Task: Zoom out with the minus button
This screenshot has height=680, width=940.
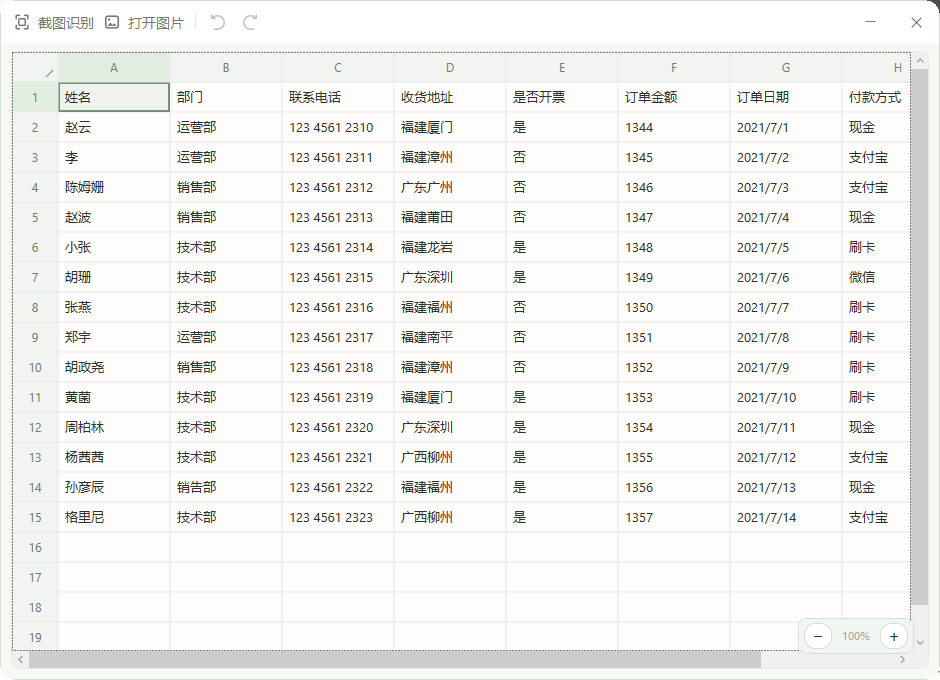Action: 818,636
